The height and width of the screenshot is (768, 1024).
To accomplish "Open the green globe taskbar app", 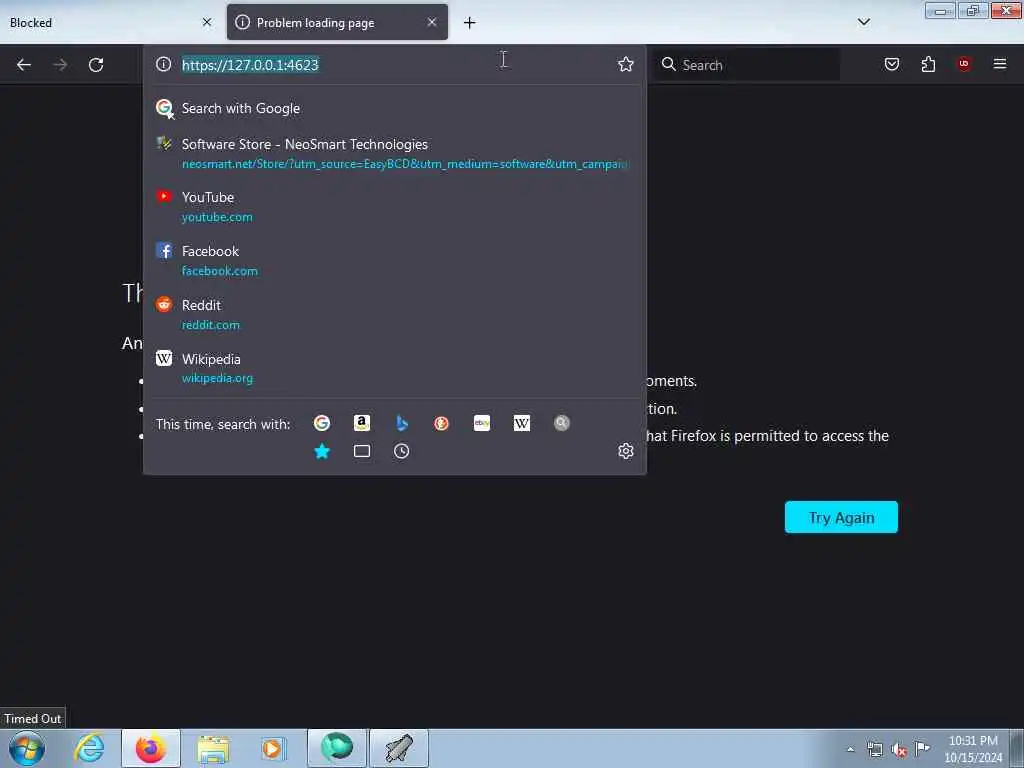I will pyautogui.click(x=337, y=748).
